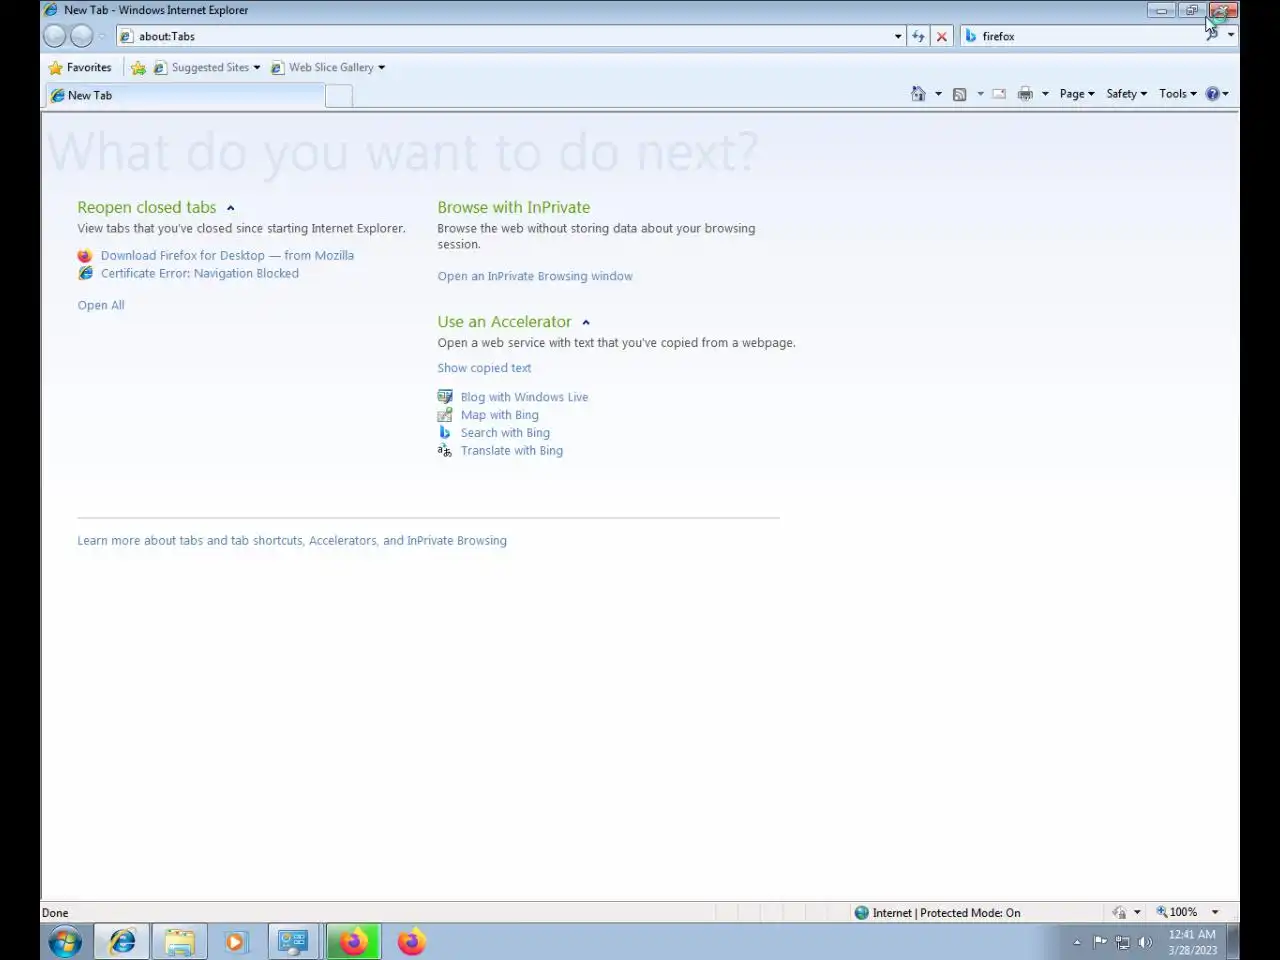The height and width of the screenshot is (960, 1280).
Task: Click the blank new tab button
Action: [339, 95]
